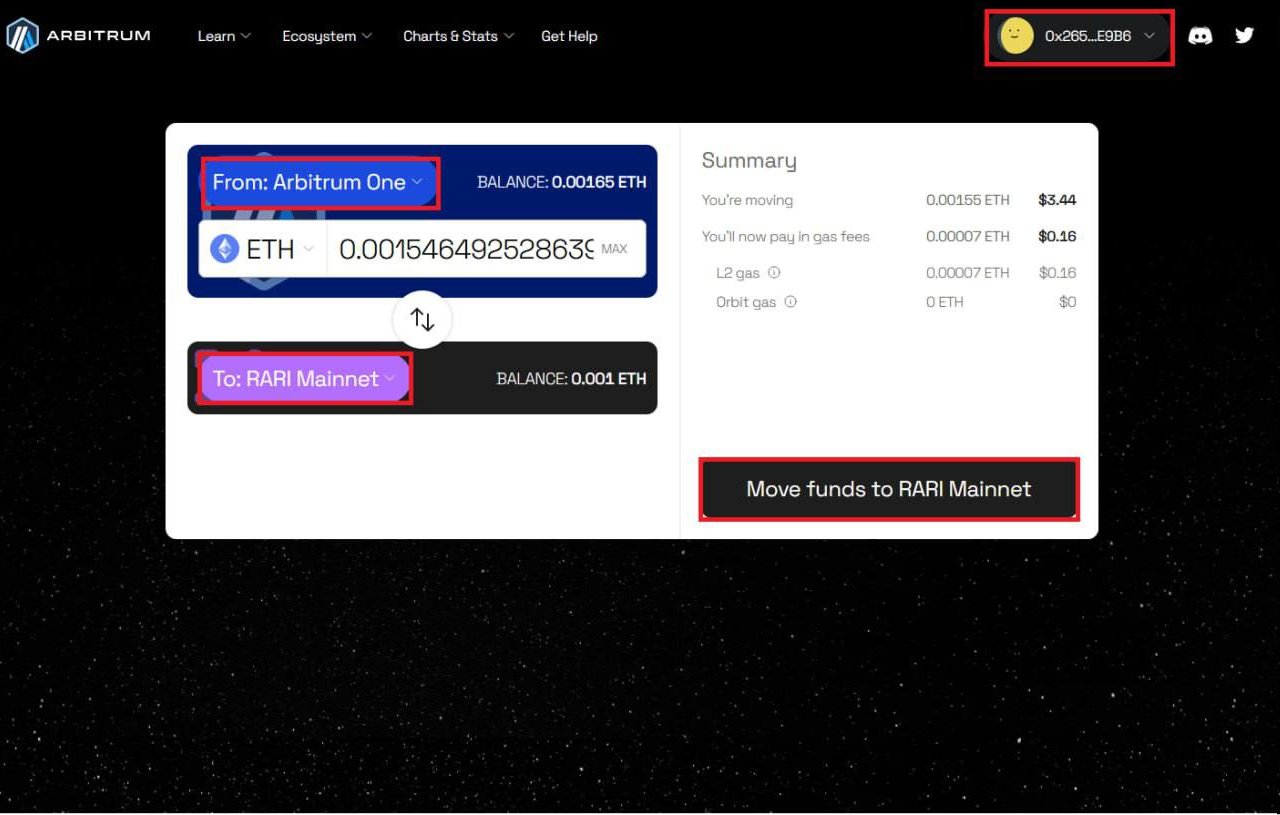Click the Arbitrum logo
This screenshot has height=815, width=1280.
click(x=78, y=36)
